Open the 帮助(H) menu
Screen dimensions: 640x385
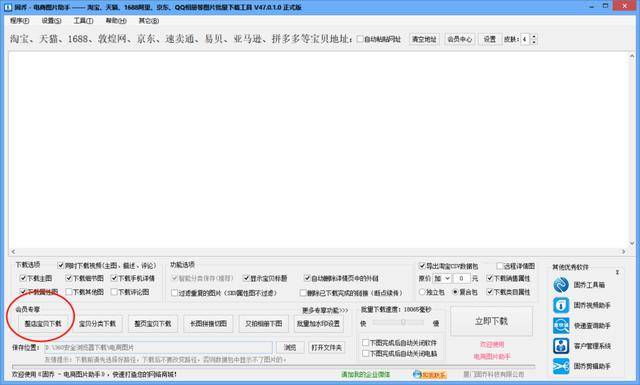116,20
